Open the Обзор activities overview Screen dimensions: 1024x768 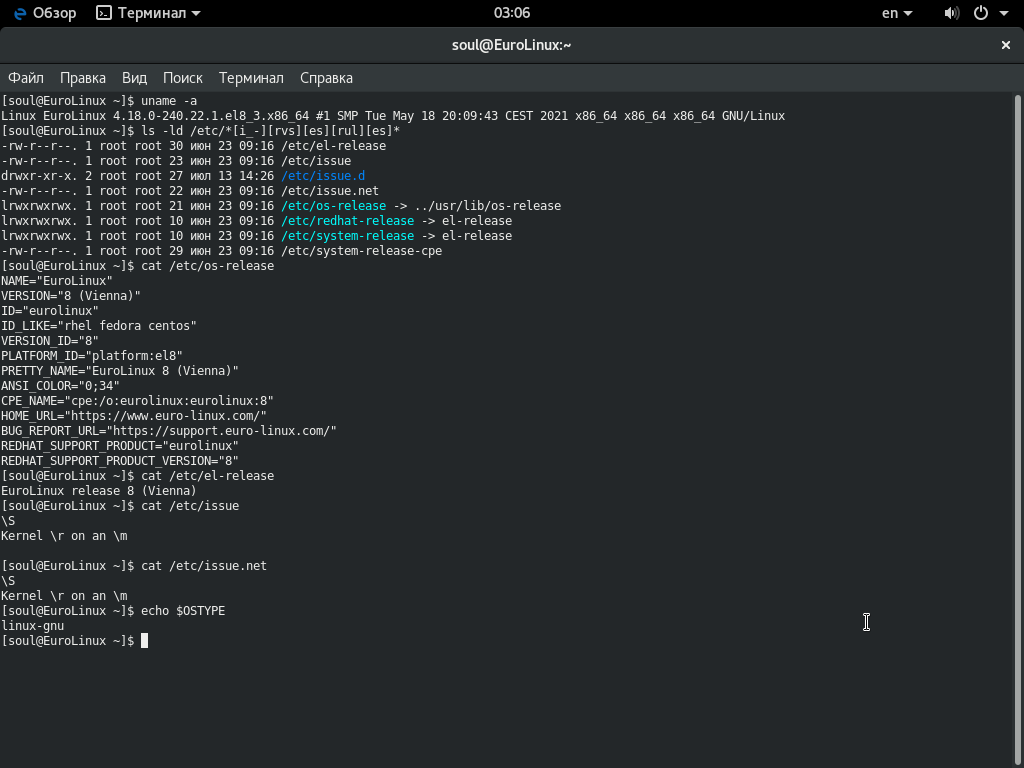(45, 13)
